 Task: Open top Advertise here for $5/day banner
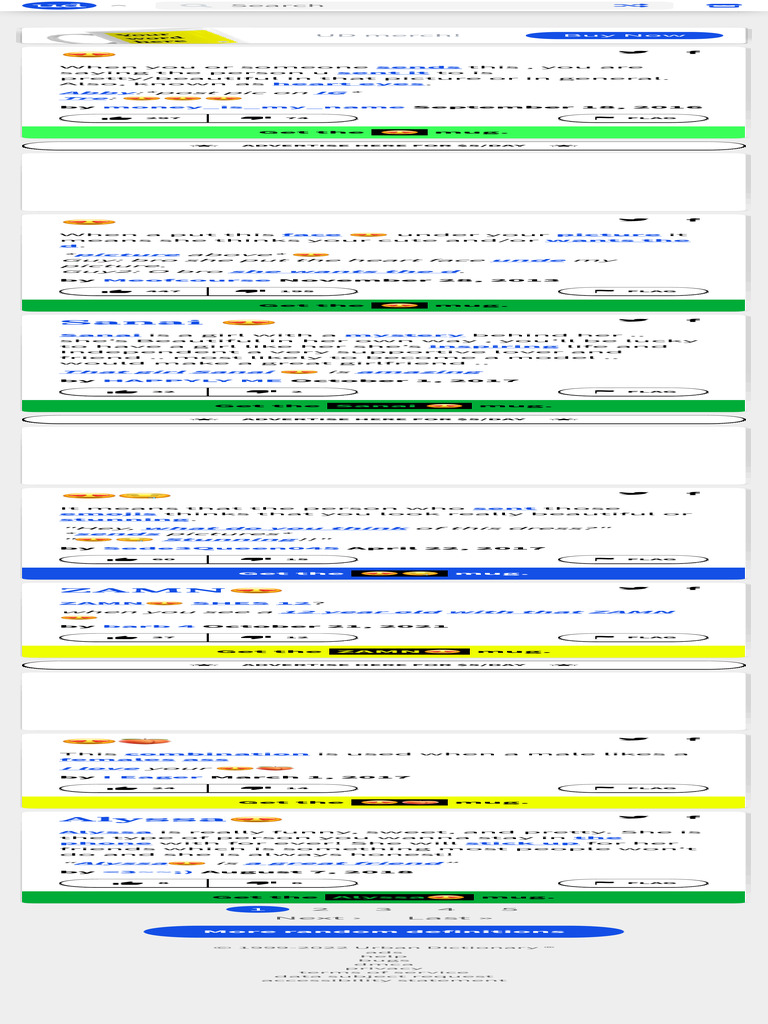(383, 146)
